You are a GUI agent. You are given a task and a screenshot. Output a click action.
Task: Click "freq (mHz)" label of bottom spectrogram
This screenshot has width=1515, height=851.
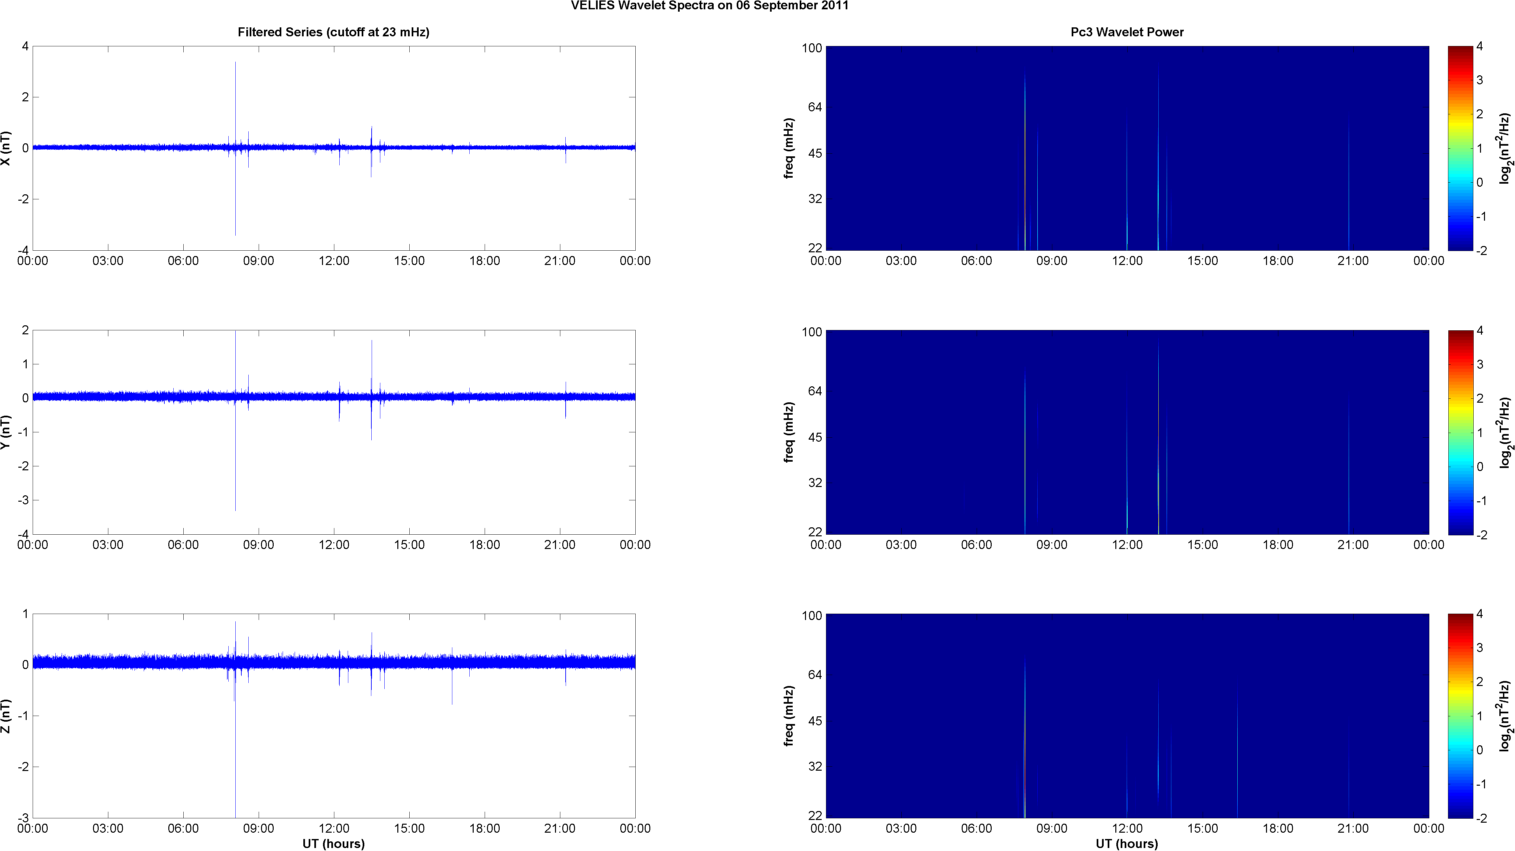click(789, 716)
